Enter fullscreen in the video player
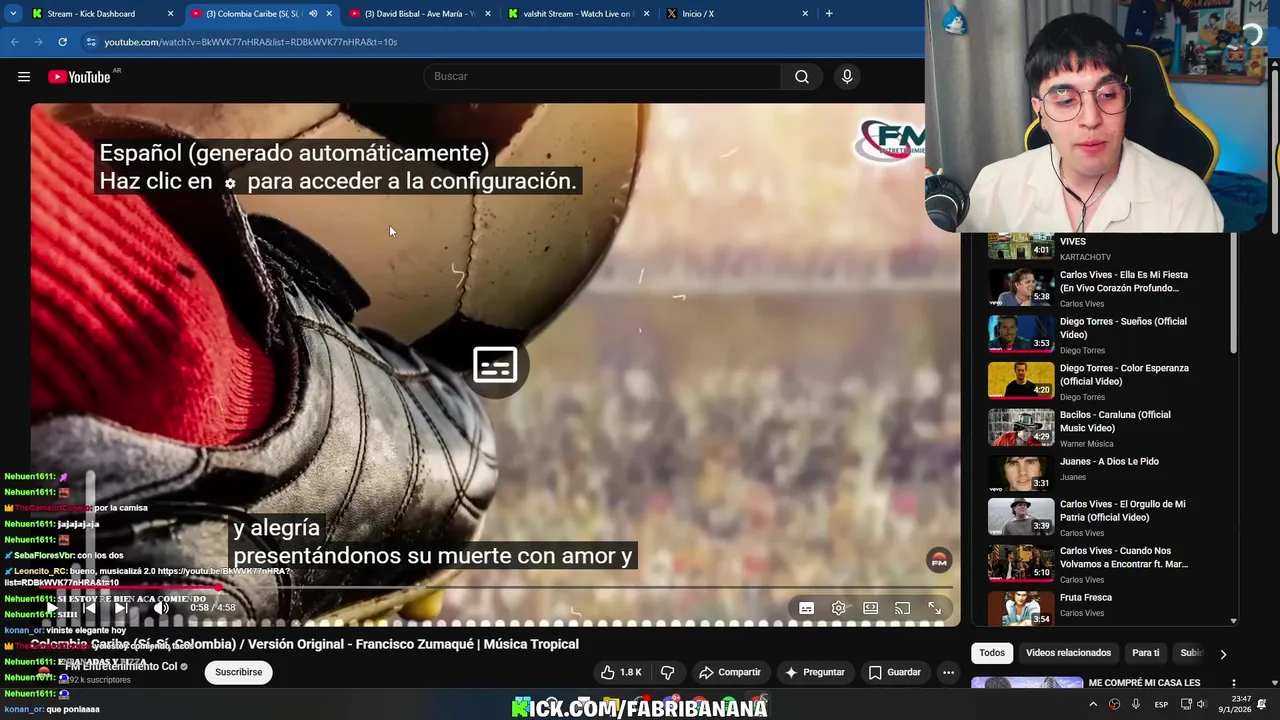Viewport: 1280px width, 720px height. [935, 608]
